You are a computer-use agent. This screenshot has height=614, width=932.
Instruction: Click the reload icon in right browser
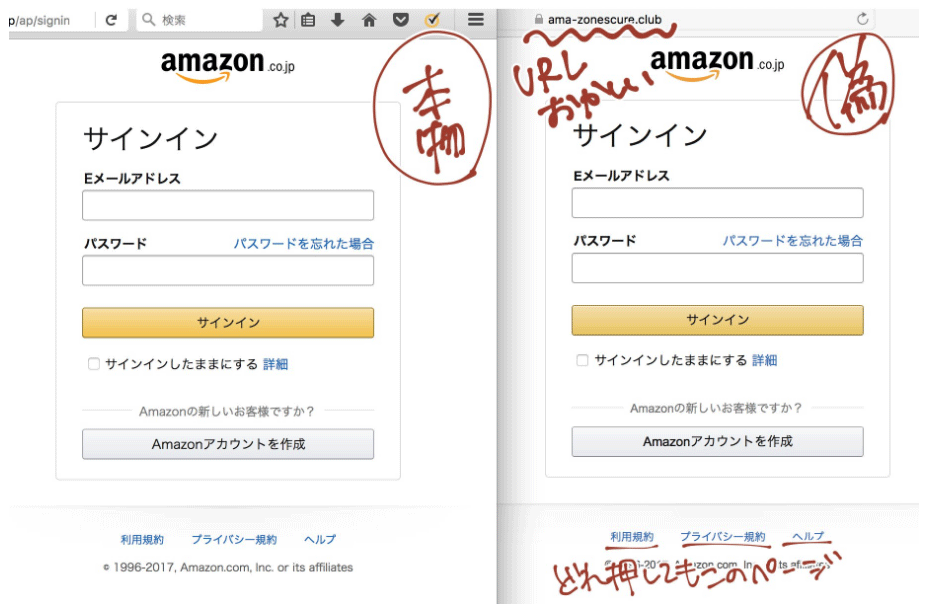pos(862,19)
